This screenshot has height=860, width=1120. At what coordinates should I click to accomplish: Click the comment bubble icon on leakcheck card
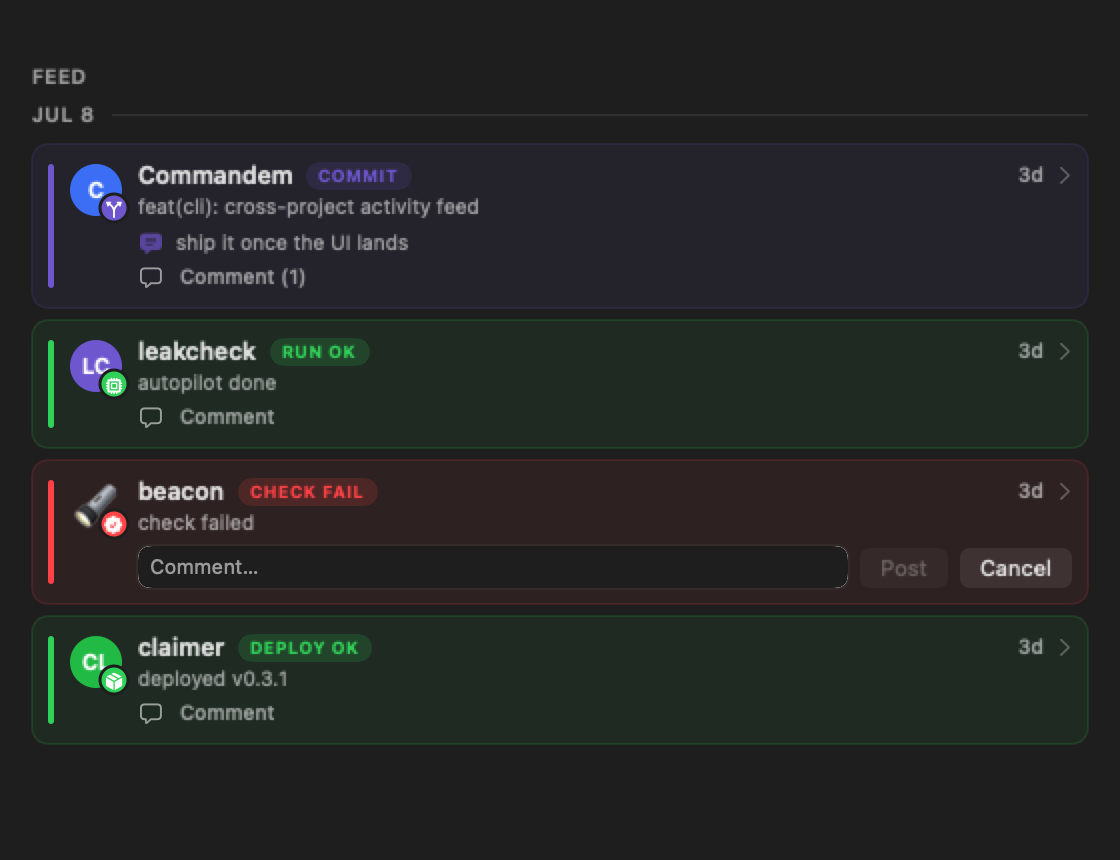[151, 417]
